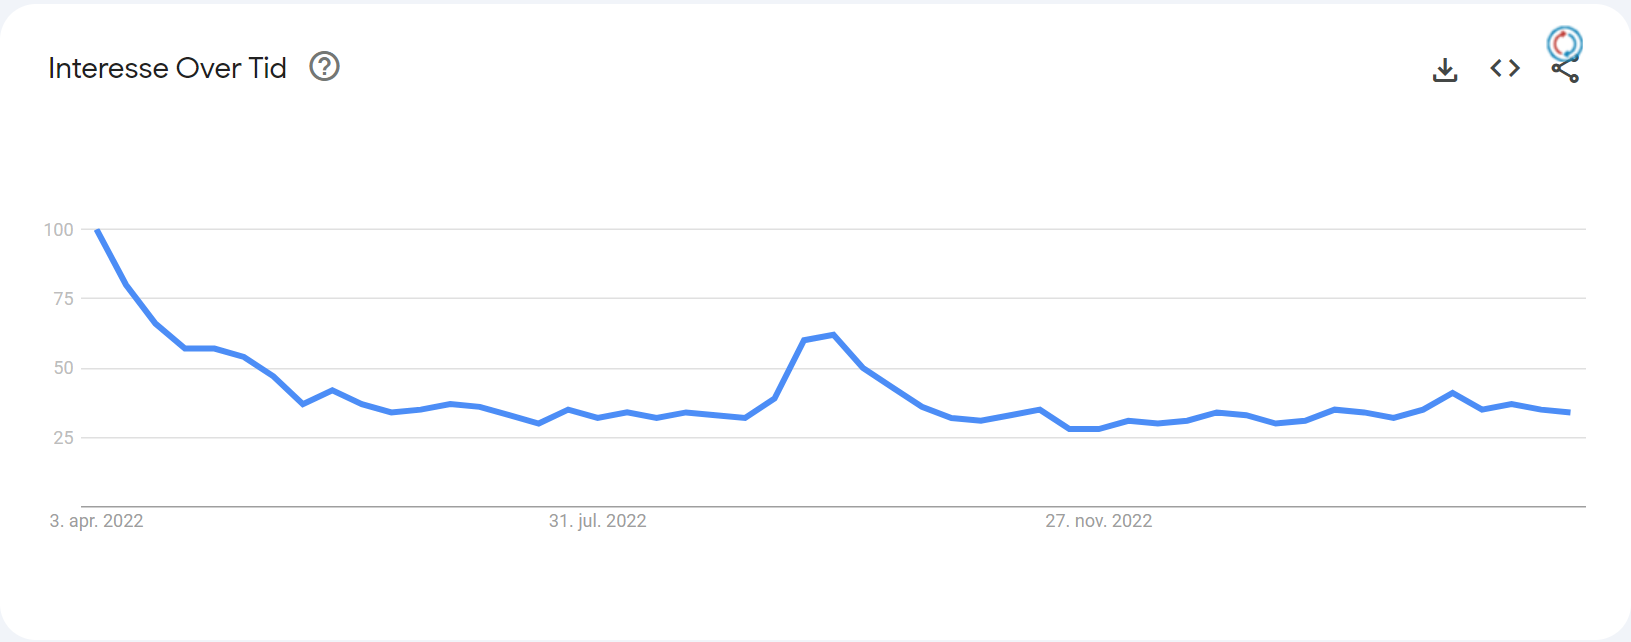The image size is (1631, 642).
Task: Click the share icon
Action: click(1565, 72)
